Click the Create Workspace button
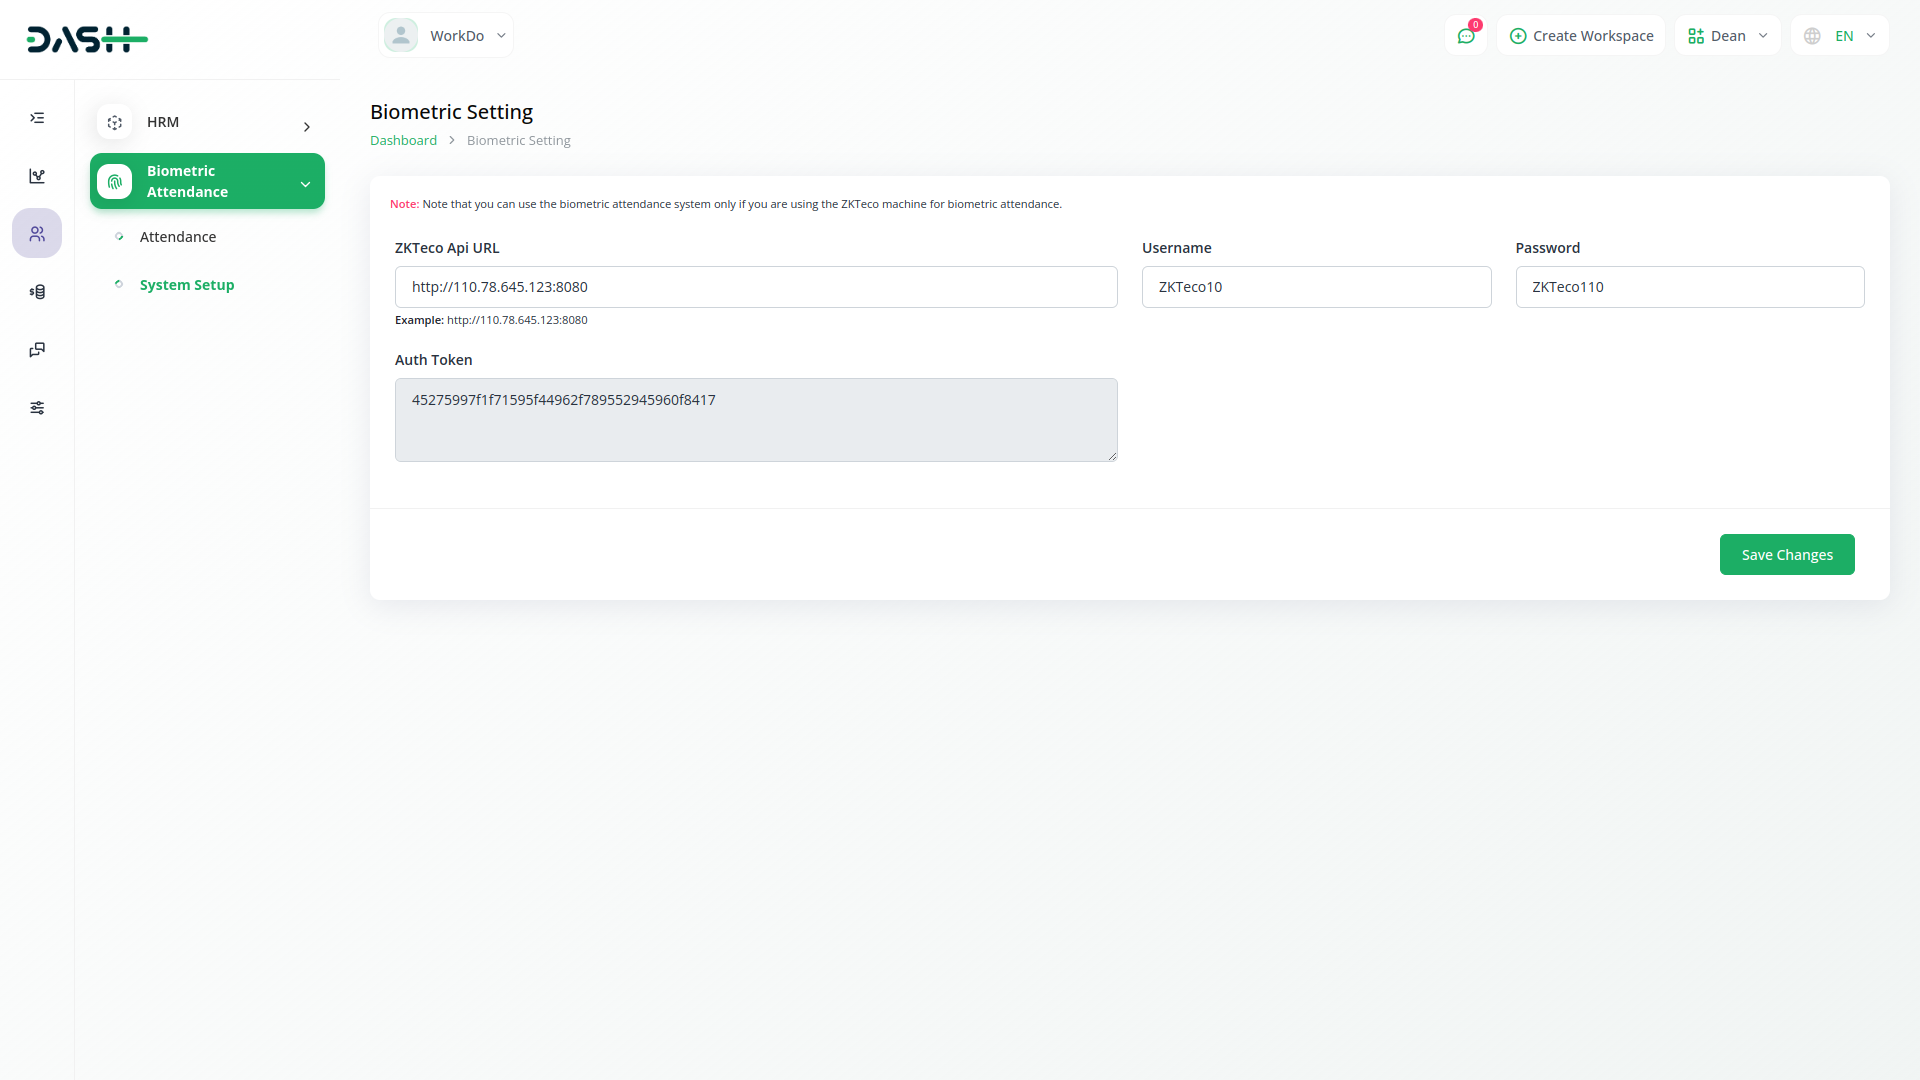 [x=1581, y=36]
